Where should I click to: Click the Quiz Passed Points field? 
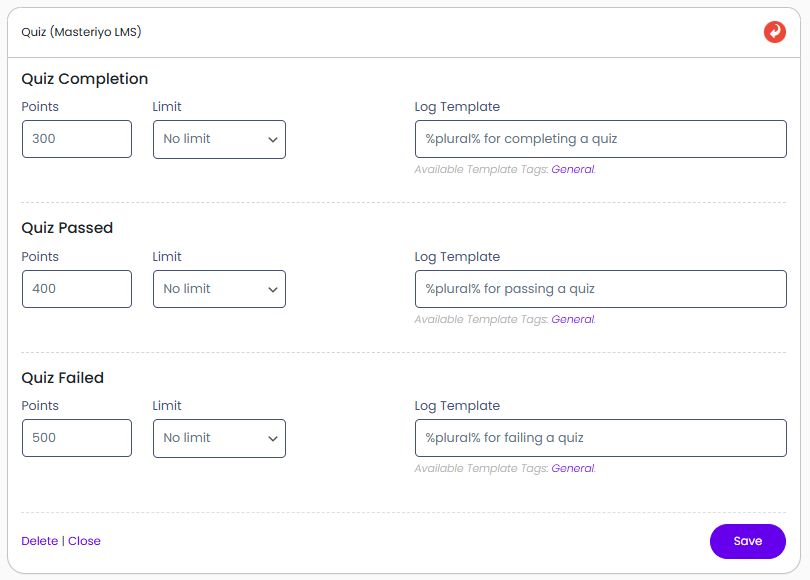coord(77,289)
